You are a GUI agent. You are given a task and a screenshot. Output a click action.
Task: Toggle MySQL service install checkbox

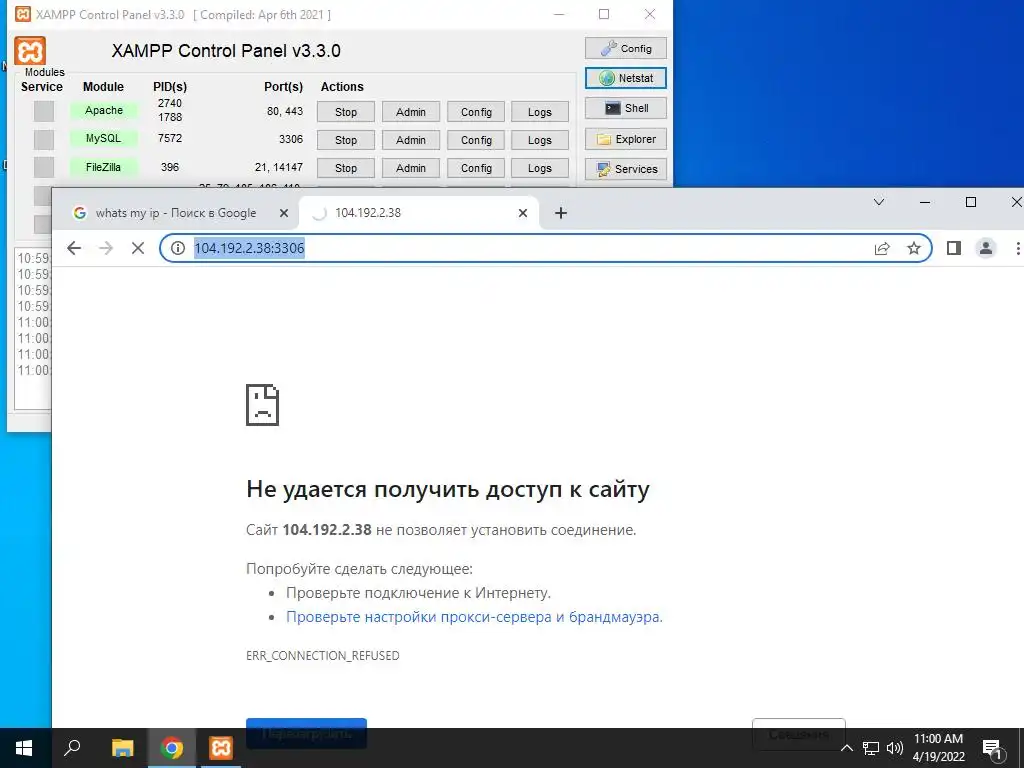44,139
